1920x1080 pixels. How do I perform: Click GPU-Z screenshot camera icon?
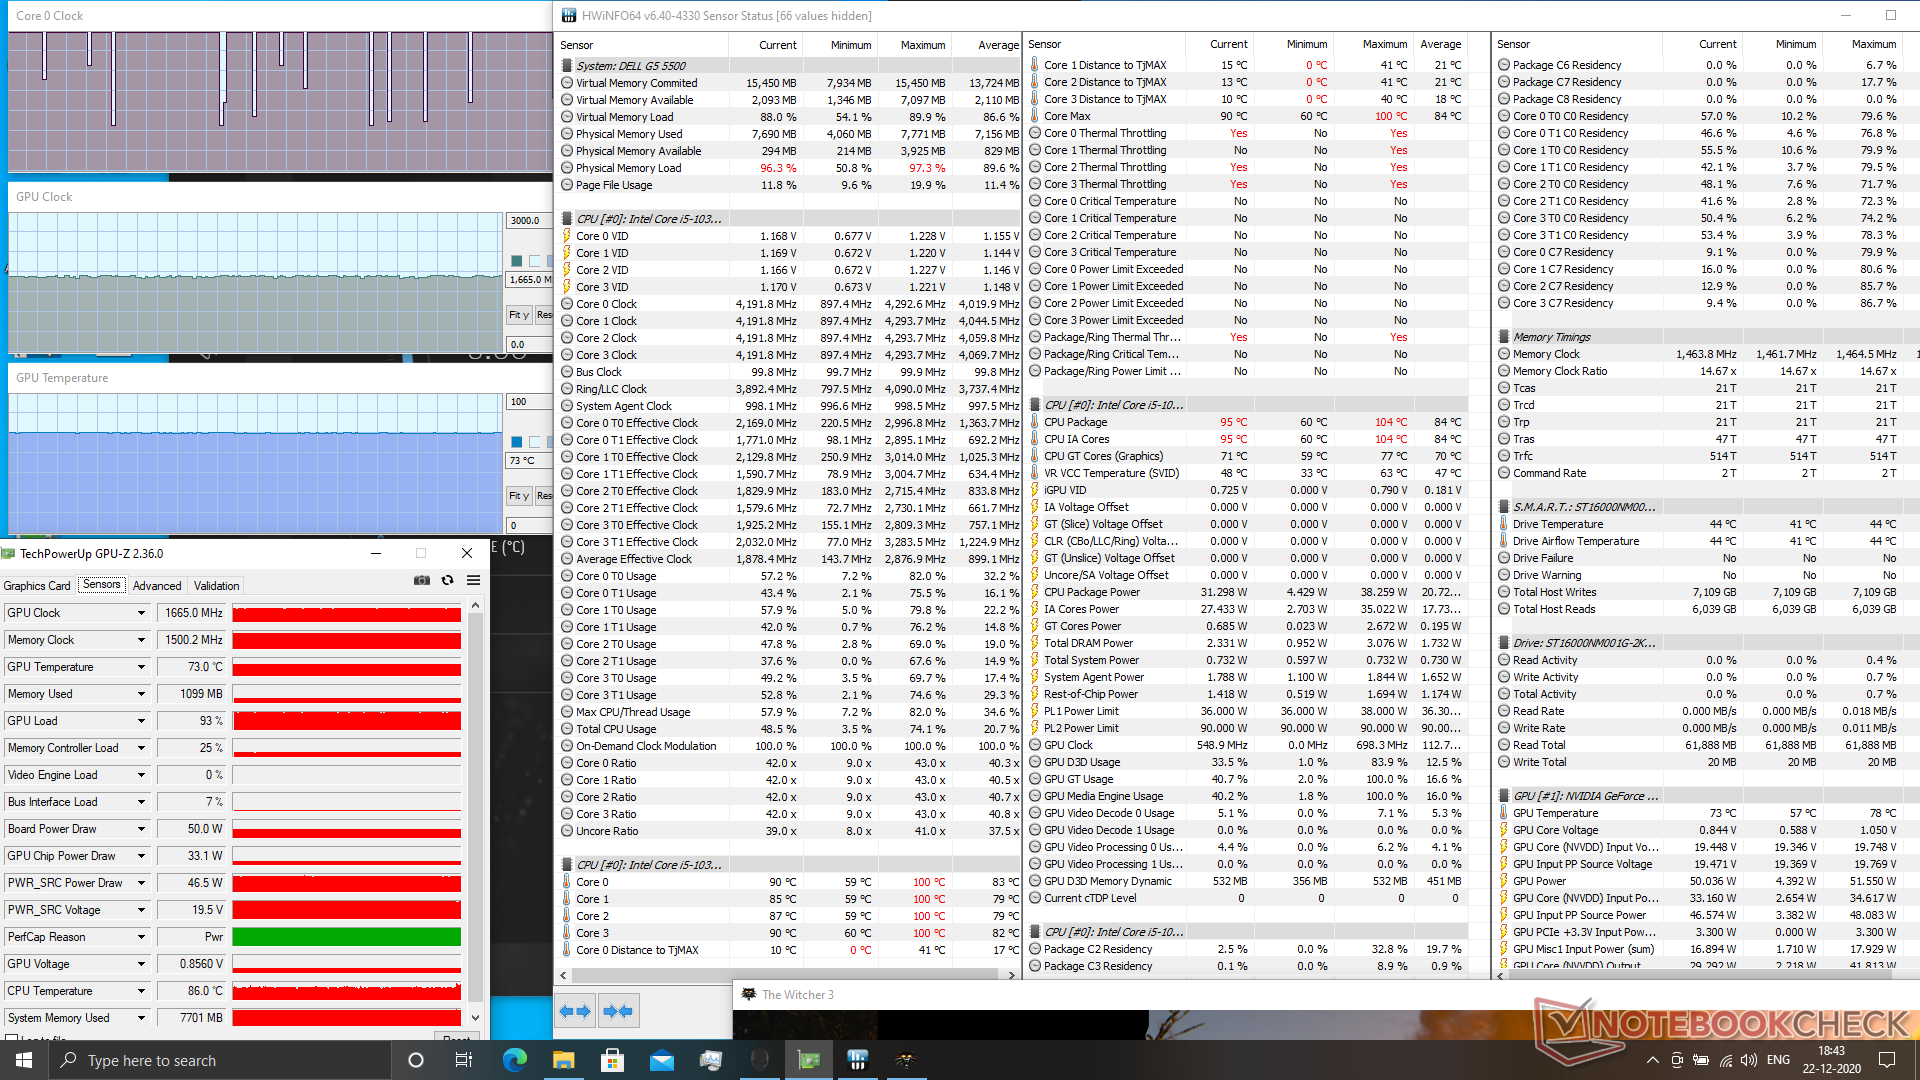click(x=422, y=580)
